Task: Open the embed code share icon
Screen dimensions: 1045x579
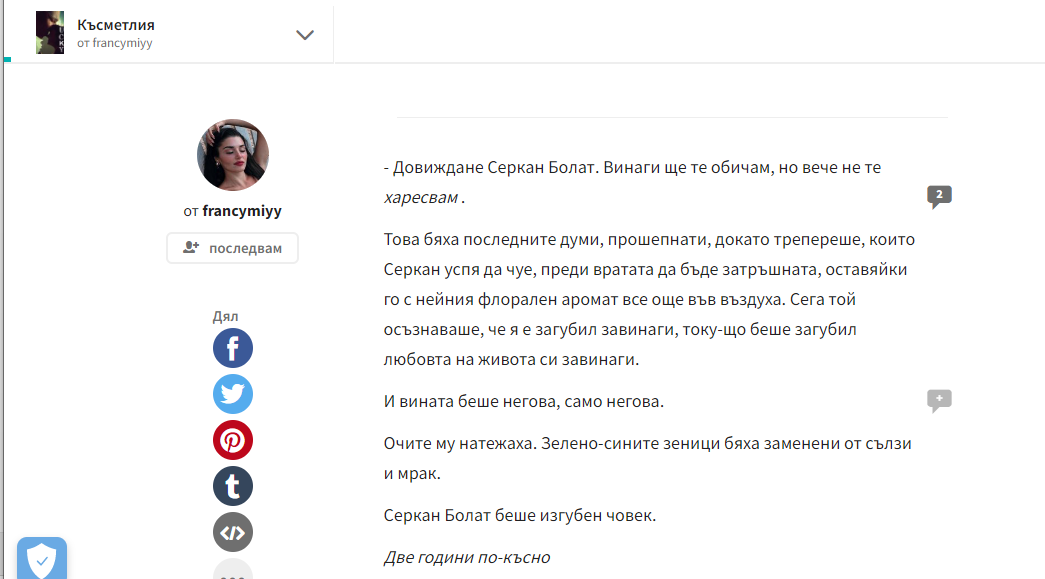Action: [233, 533]
